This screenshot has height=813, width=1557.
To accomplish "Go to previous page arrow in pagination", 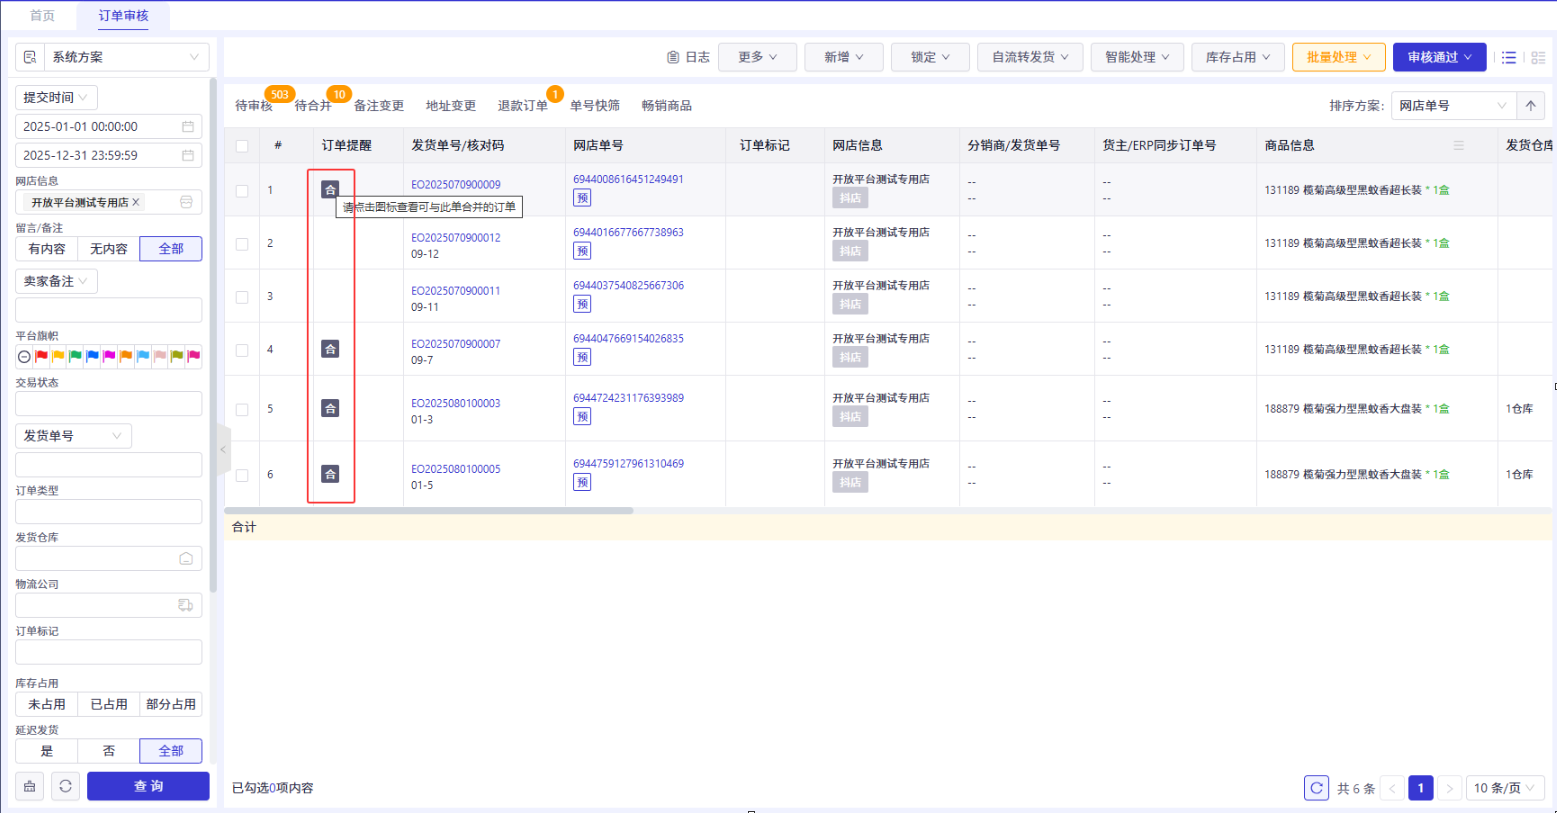I will [x=1392, y=788].
